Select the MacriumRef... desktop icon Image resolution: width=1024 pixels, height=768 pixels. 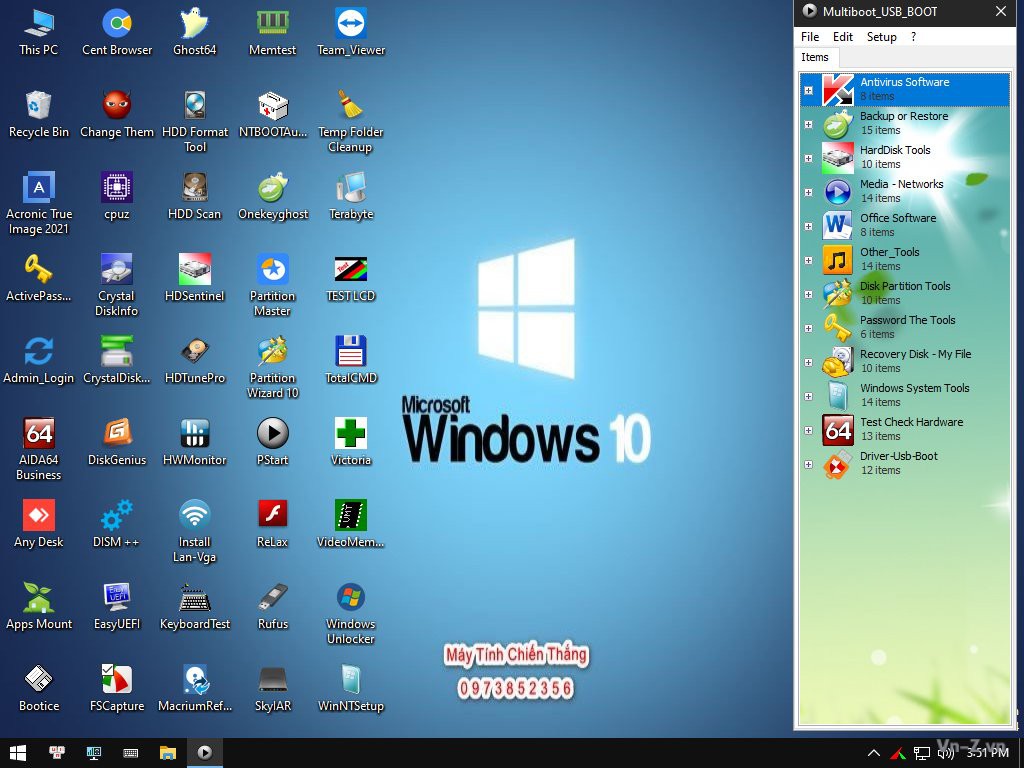coord(195,687)
